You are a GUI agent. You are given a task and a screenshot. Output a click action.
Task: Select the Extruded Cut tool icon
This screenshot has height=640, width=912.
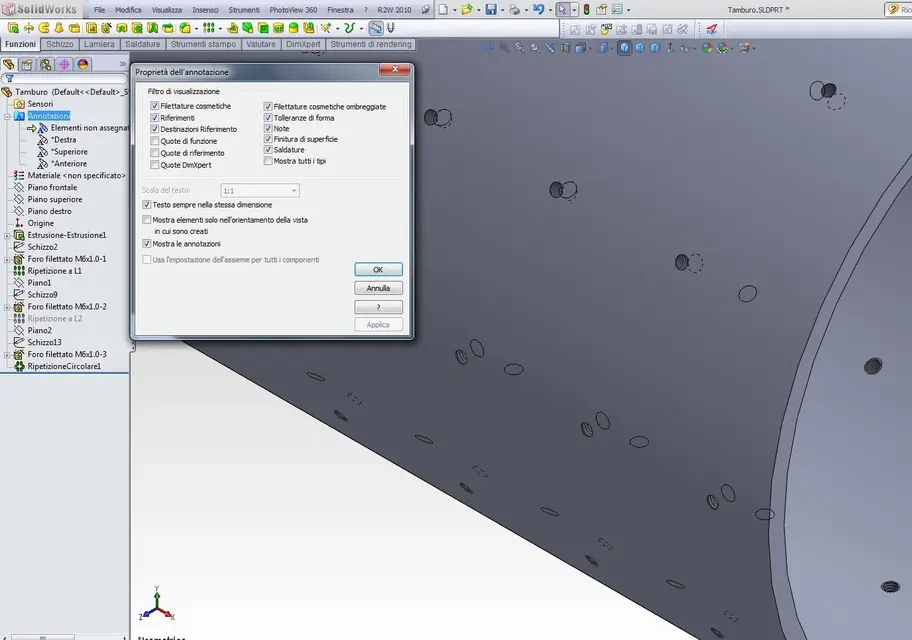[91, 28]
